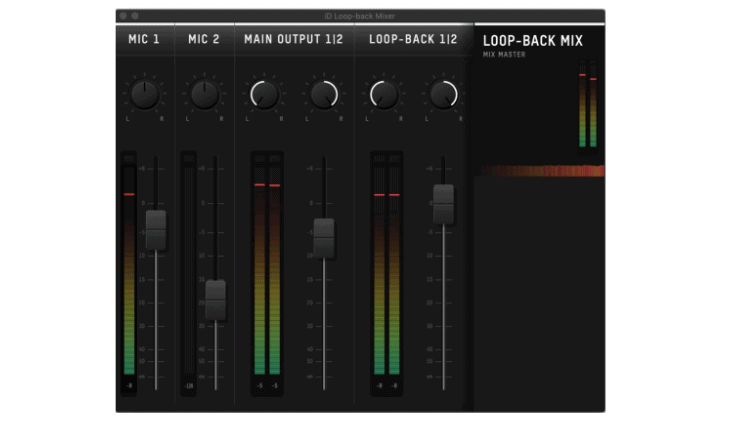Click the Main Output left pan knob

(x=264, y=95)
